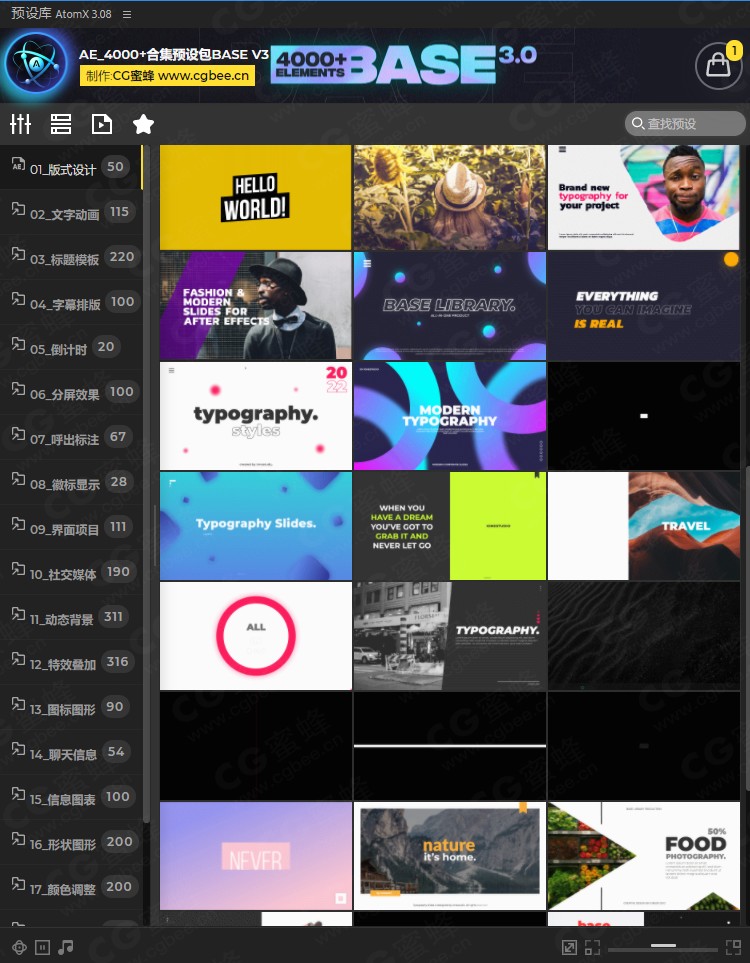The image size is (750, 963).
Task: Open the 11_动态背景 category
Action: tap(71, 617)
